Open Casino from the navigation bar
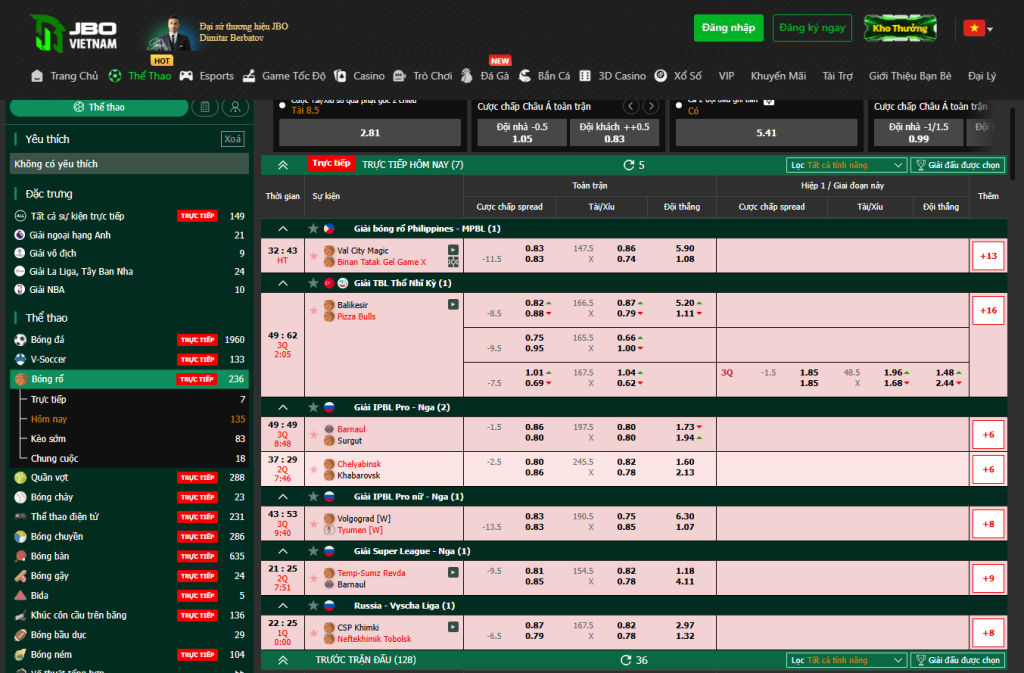The width and height of the screenshot is (1024, 673). tap(360, 76)
